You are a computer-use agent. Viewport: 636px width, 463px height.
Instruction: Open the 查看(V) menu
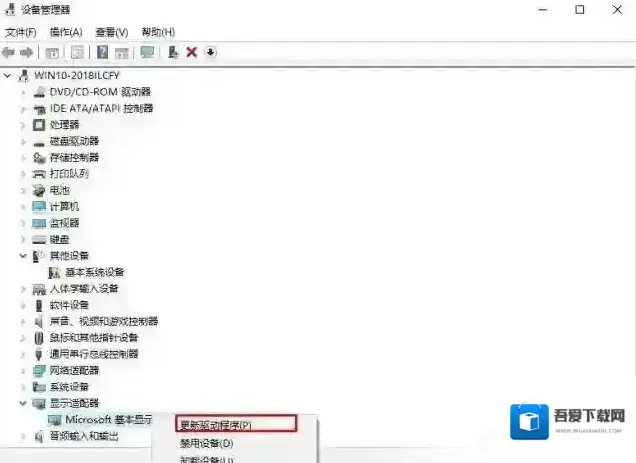112,32
